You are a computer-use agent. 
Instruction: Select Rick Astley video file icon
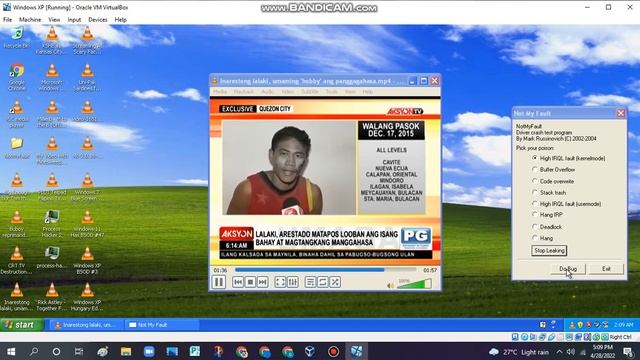coord(52,297)
